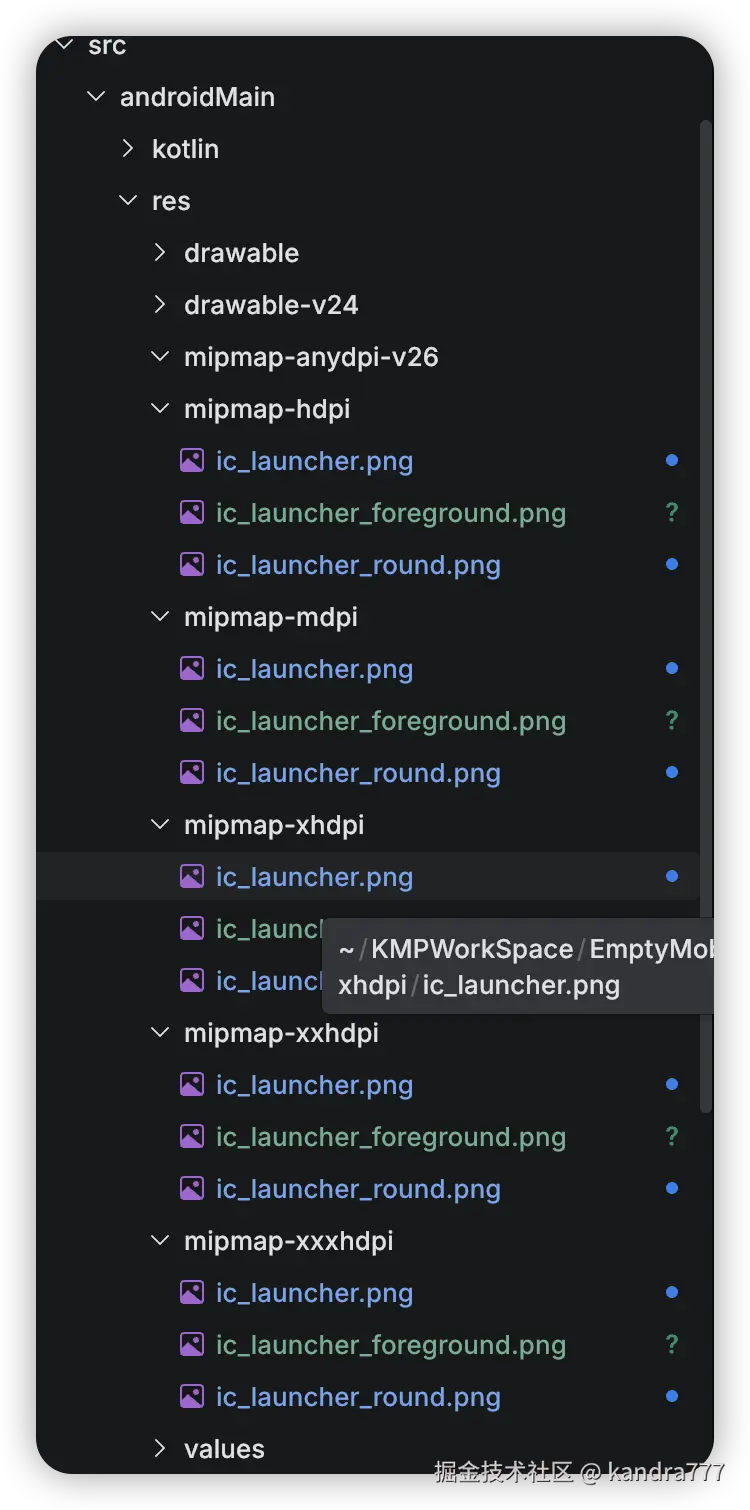Select the androidMain folder name
Screen dimensions: 750x1510
point(197,97)
